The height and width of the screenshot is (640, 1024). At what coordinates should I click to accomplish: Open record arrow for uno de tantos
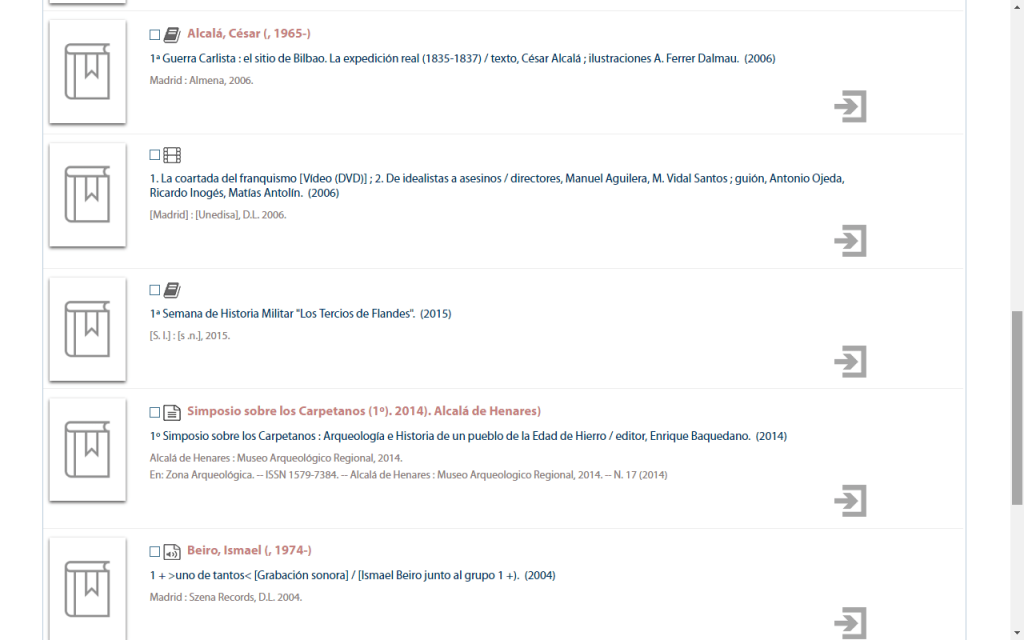(850, 621)
